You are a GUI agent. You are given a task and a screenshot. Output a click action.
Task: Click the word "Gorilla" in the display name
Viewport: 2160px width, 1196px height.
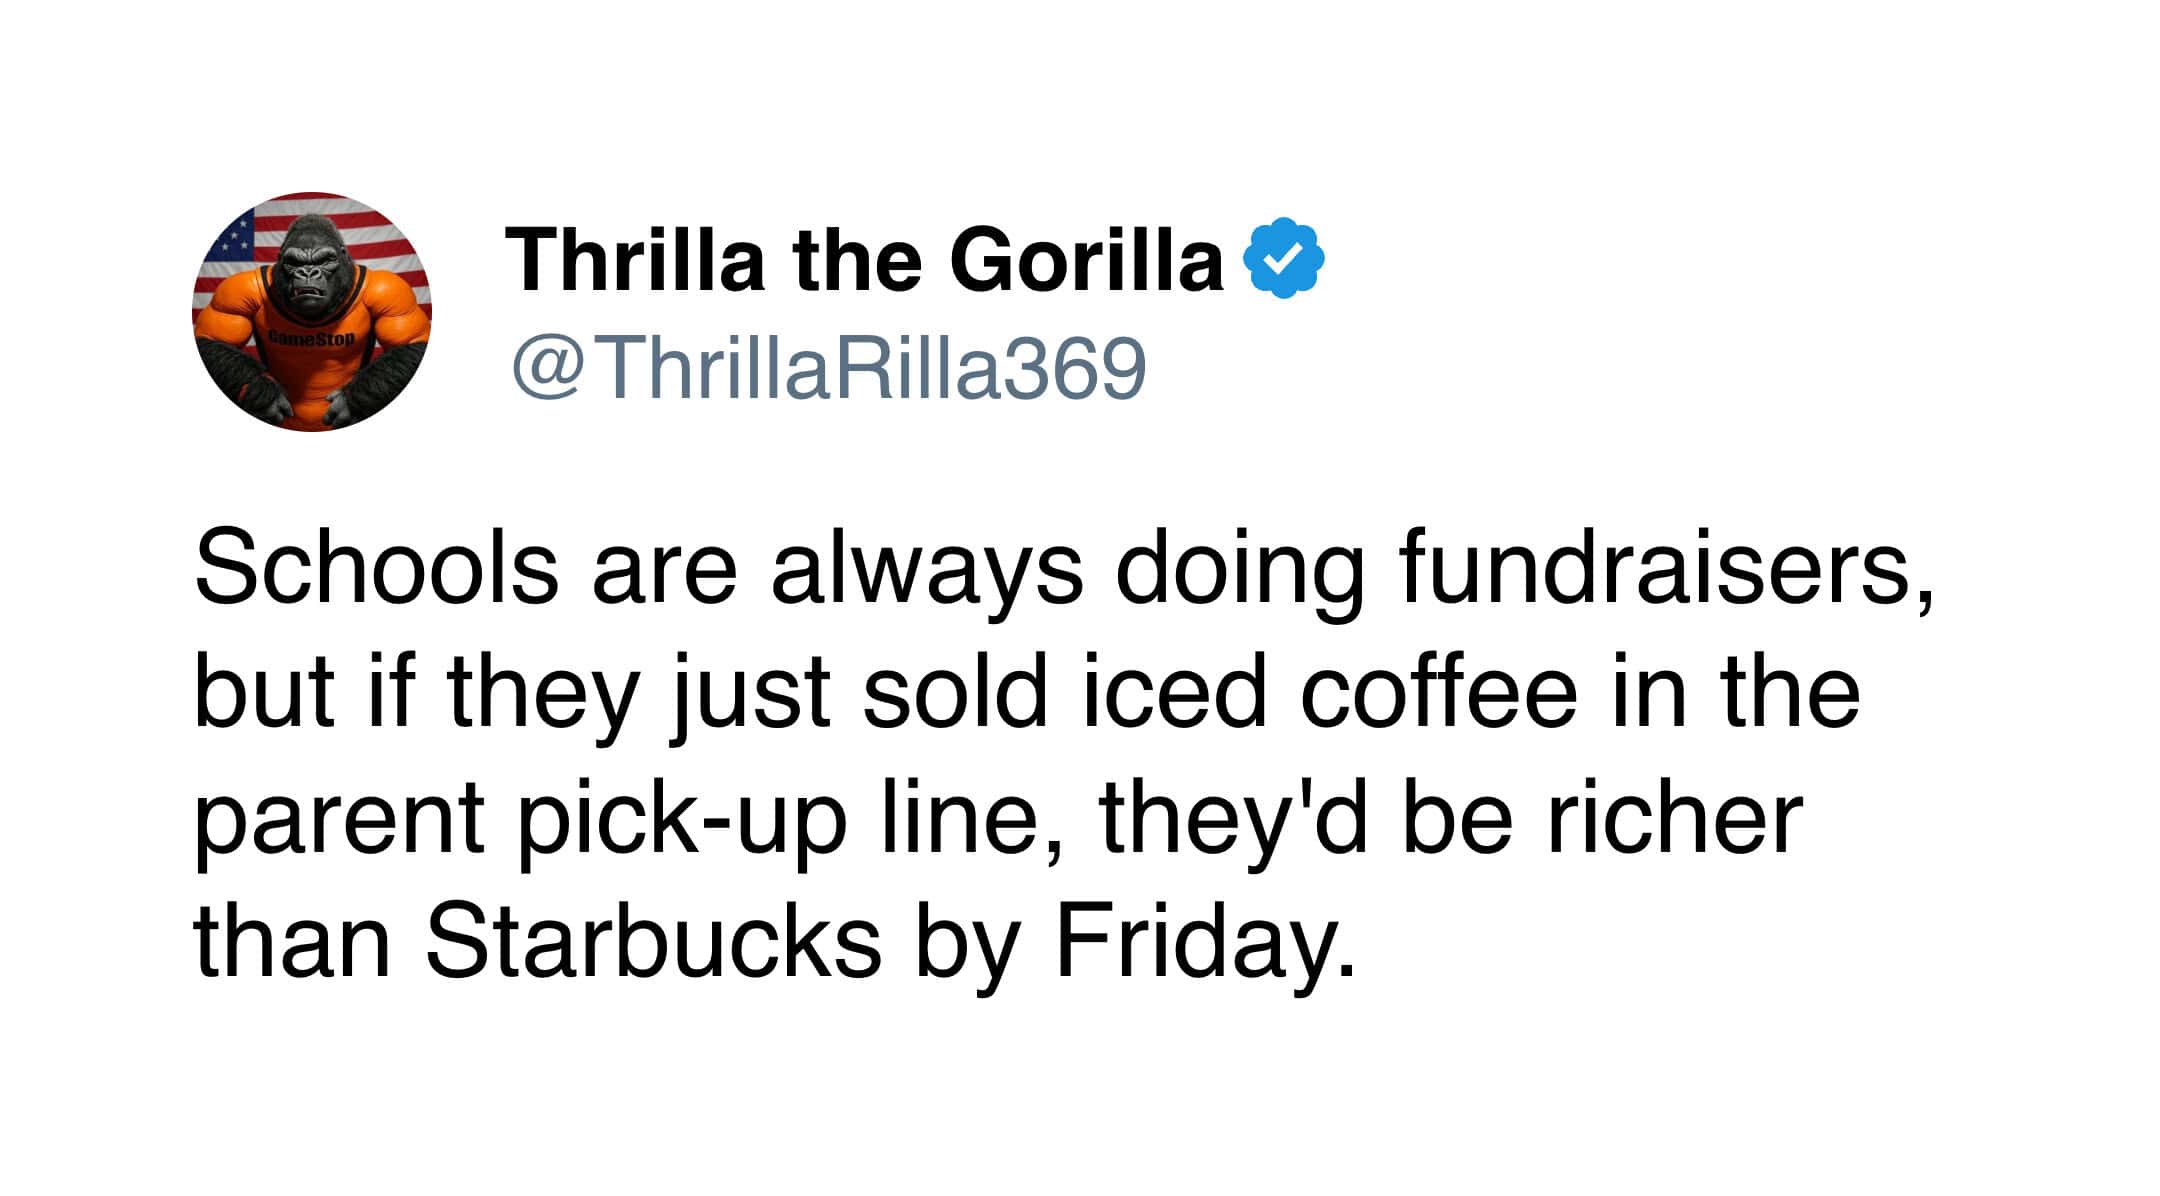coord(1086,260)
